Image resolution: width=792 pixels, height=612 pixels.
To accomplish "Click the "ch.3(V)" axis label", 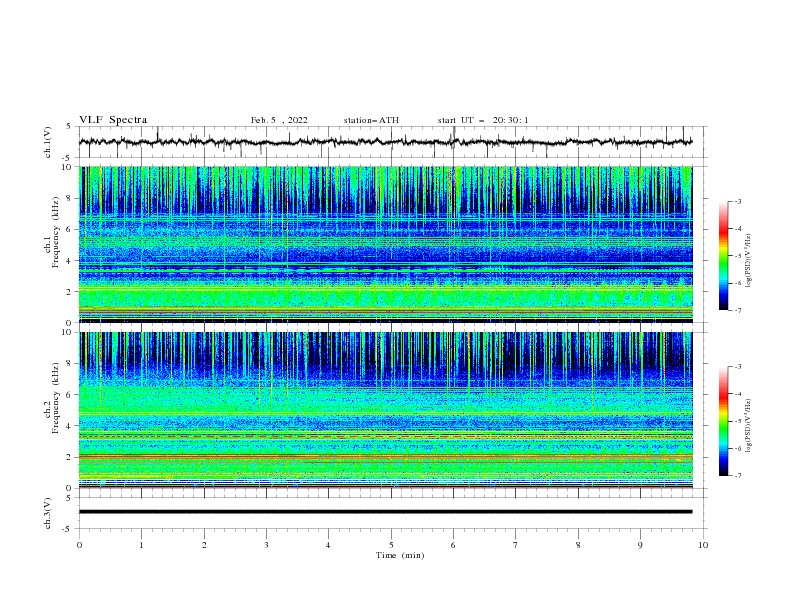I will point(48,513).
